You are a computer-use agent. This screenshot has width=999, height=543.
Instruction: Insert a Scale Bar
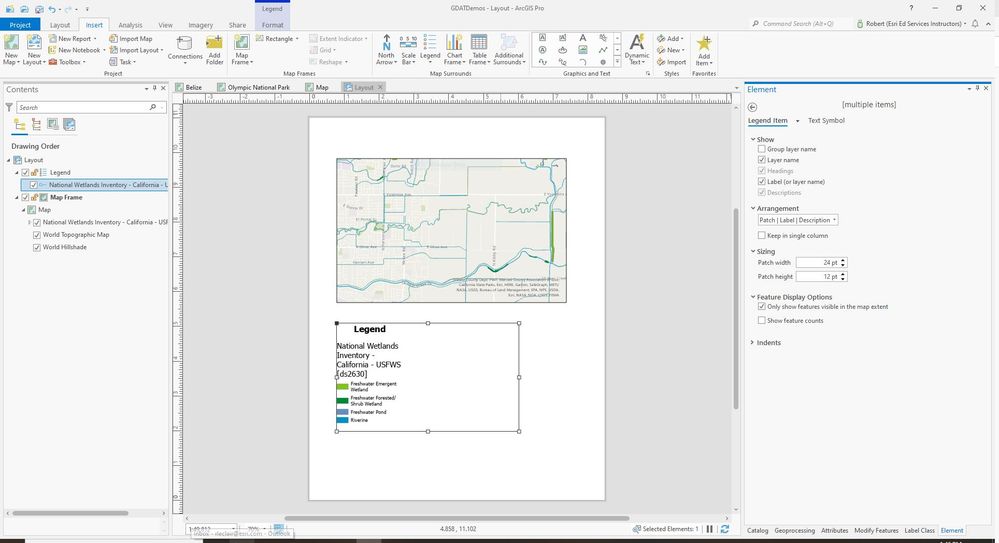[x=408, y=43]
